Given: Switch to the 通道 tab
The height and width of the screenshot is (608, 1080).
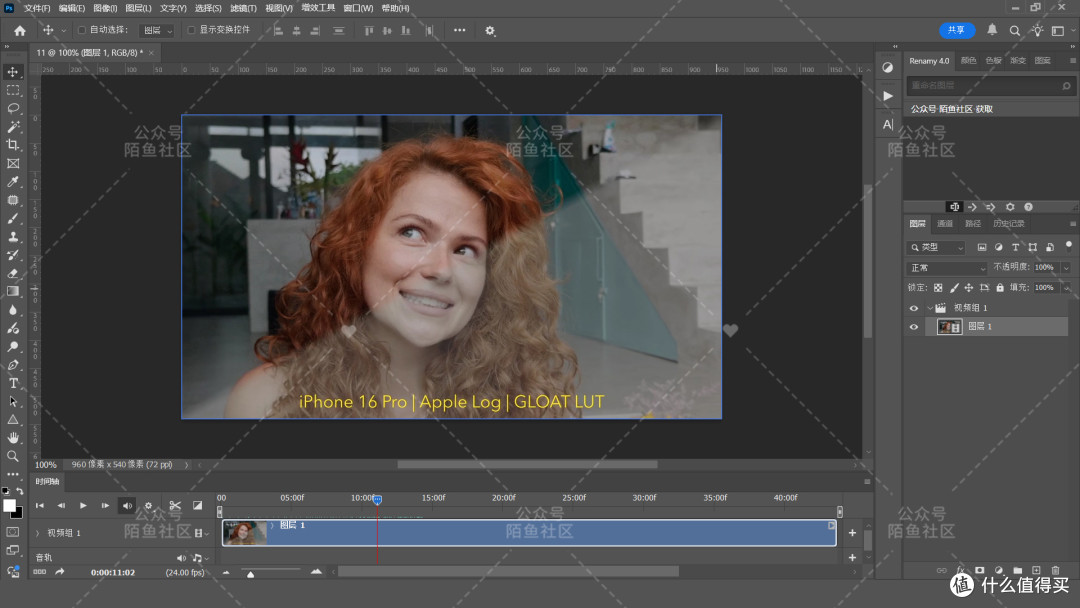Looking at the screenshot, I should point(945,224).
